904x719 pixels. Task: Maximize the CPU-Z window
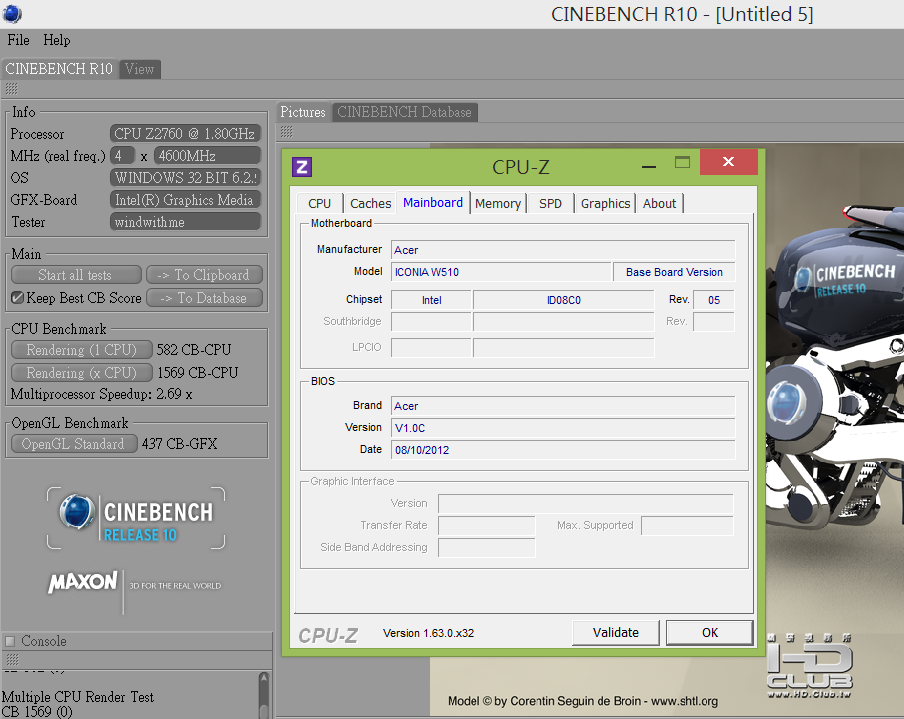pos(682,163)
